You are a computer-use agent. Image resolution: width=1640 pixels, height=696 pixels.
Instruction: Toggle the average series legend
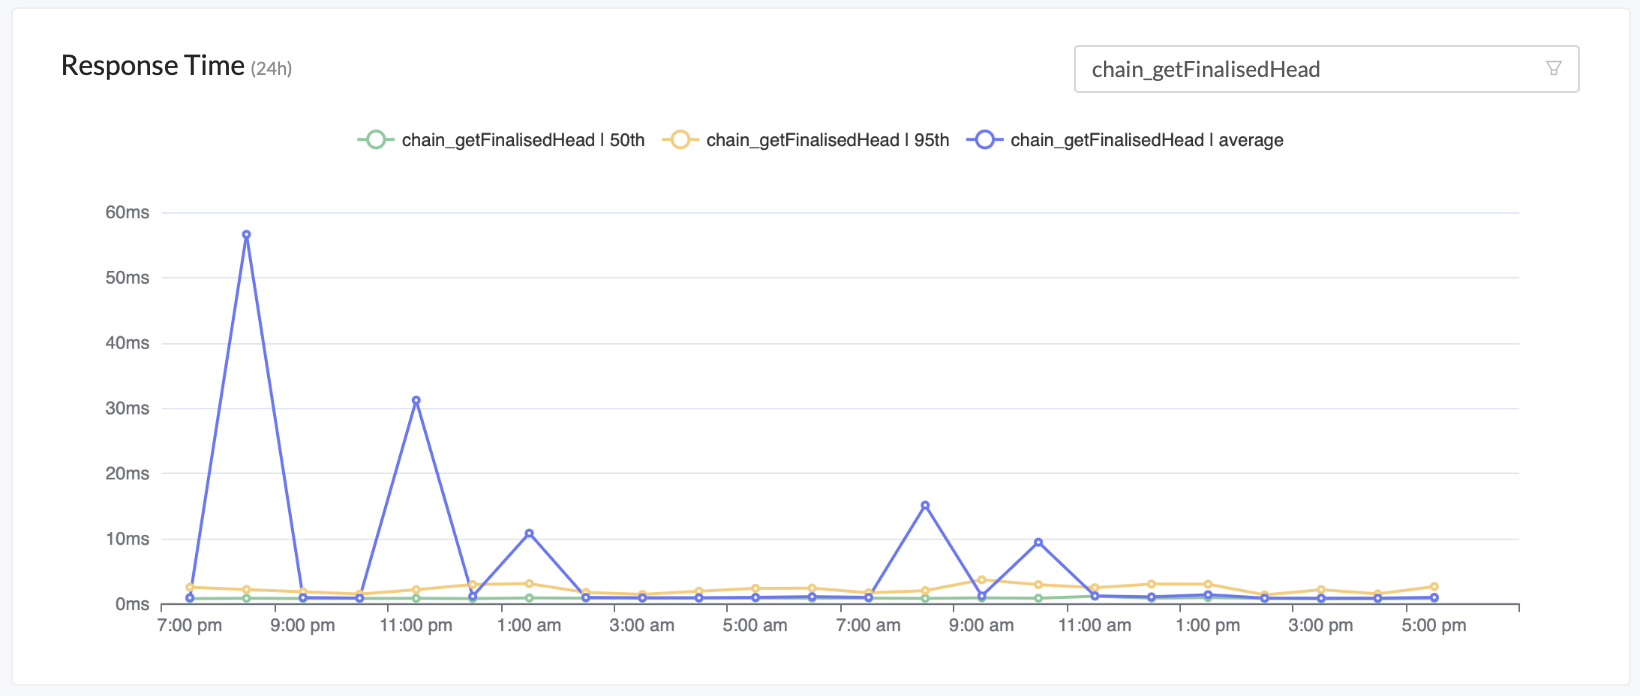pos(1146,140)
